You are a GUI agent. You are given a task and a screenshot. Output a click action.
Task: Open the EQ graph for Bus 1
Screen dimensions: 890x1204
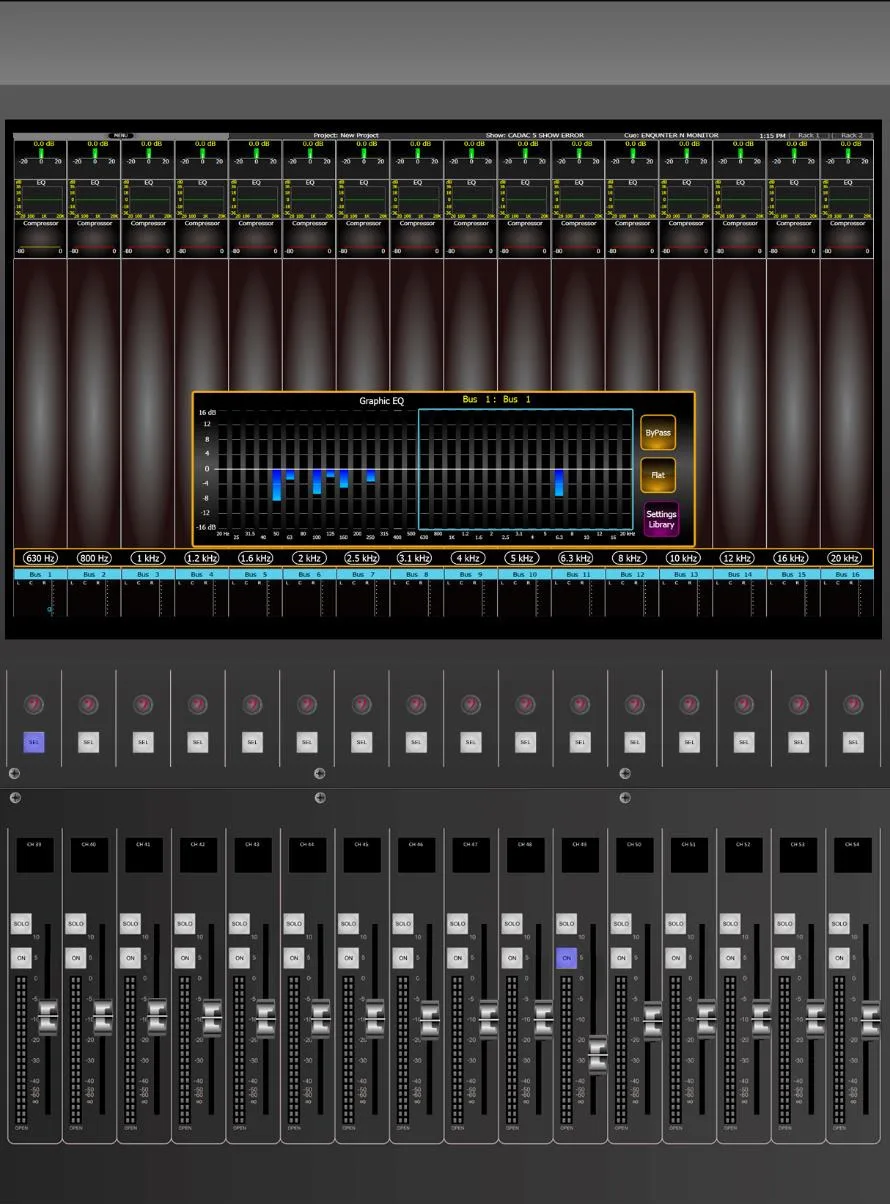coord(41,199)
